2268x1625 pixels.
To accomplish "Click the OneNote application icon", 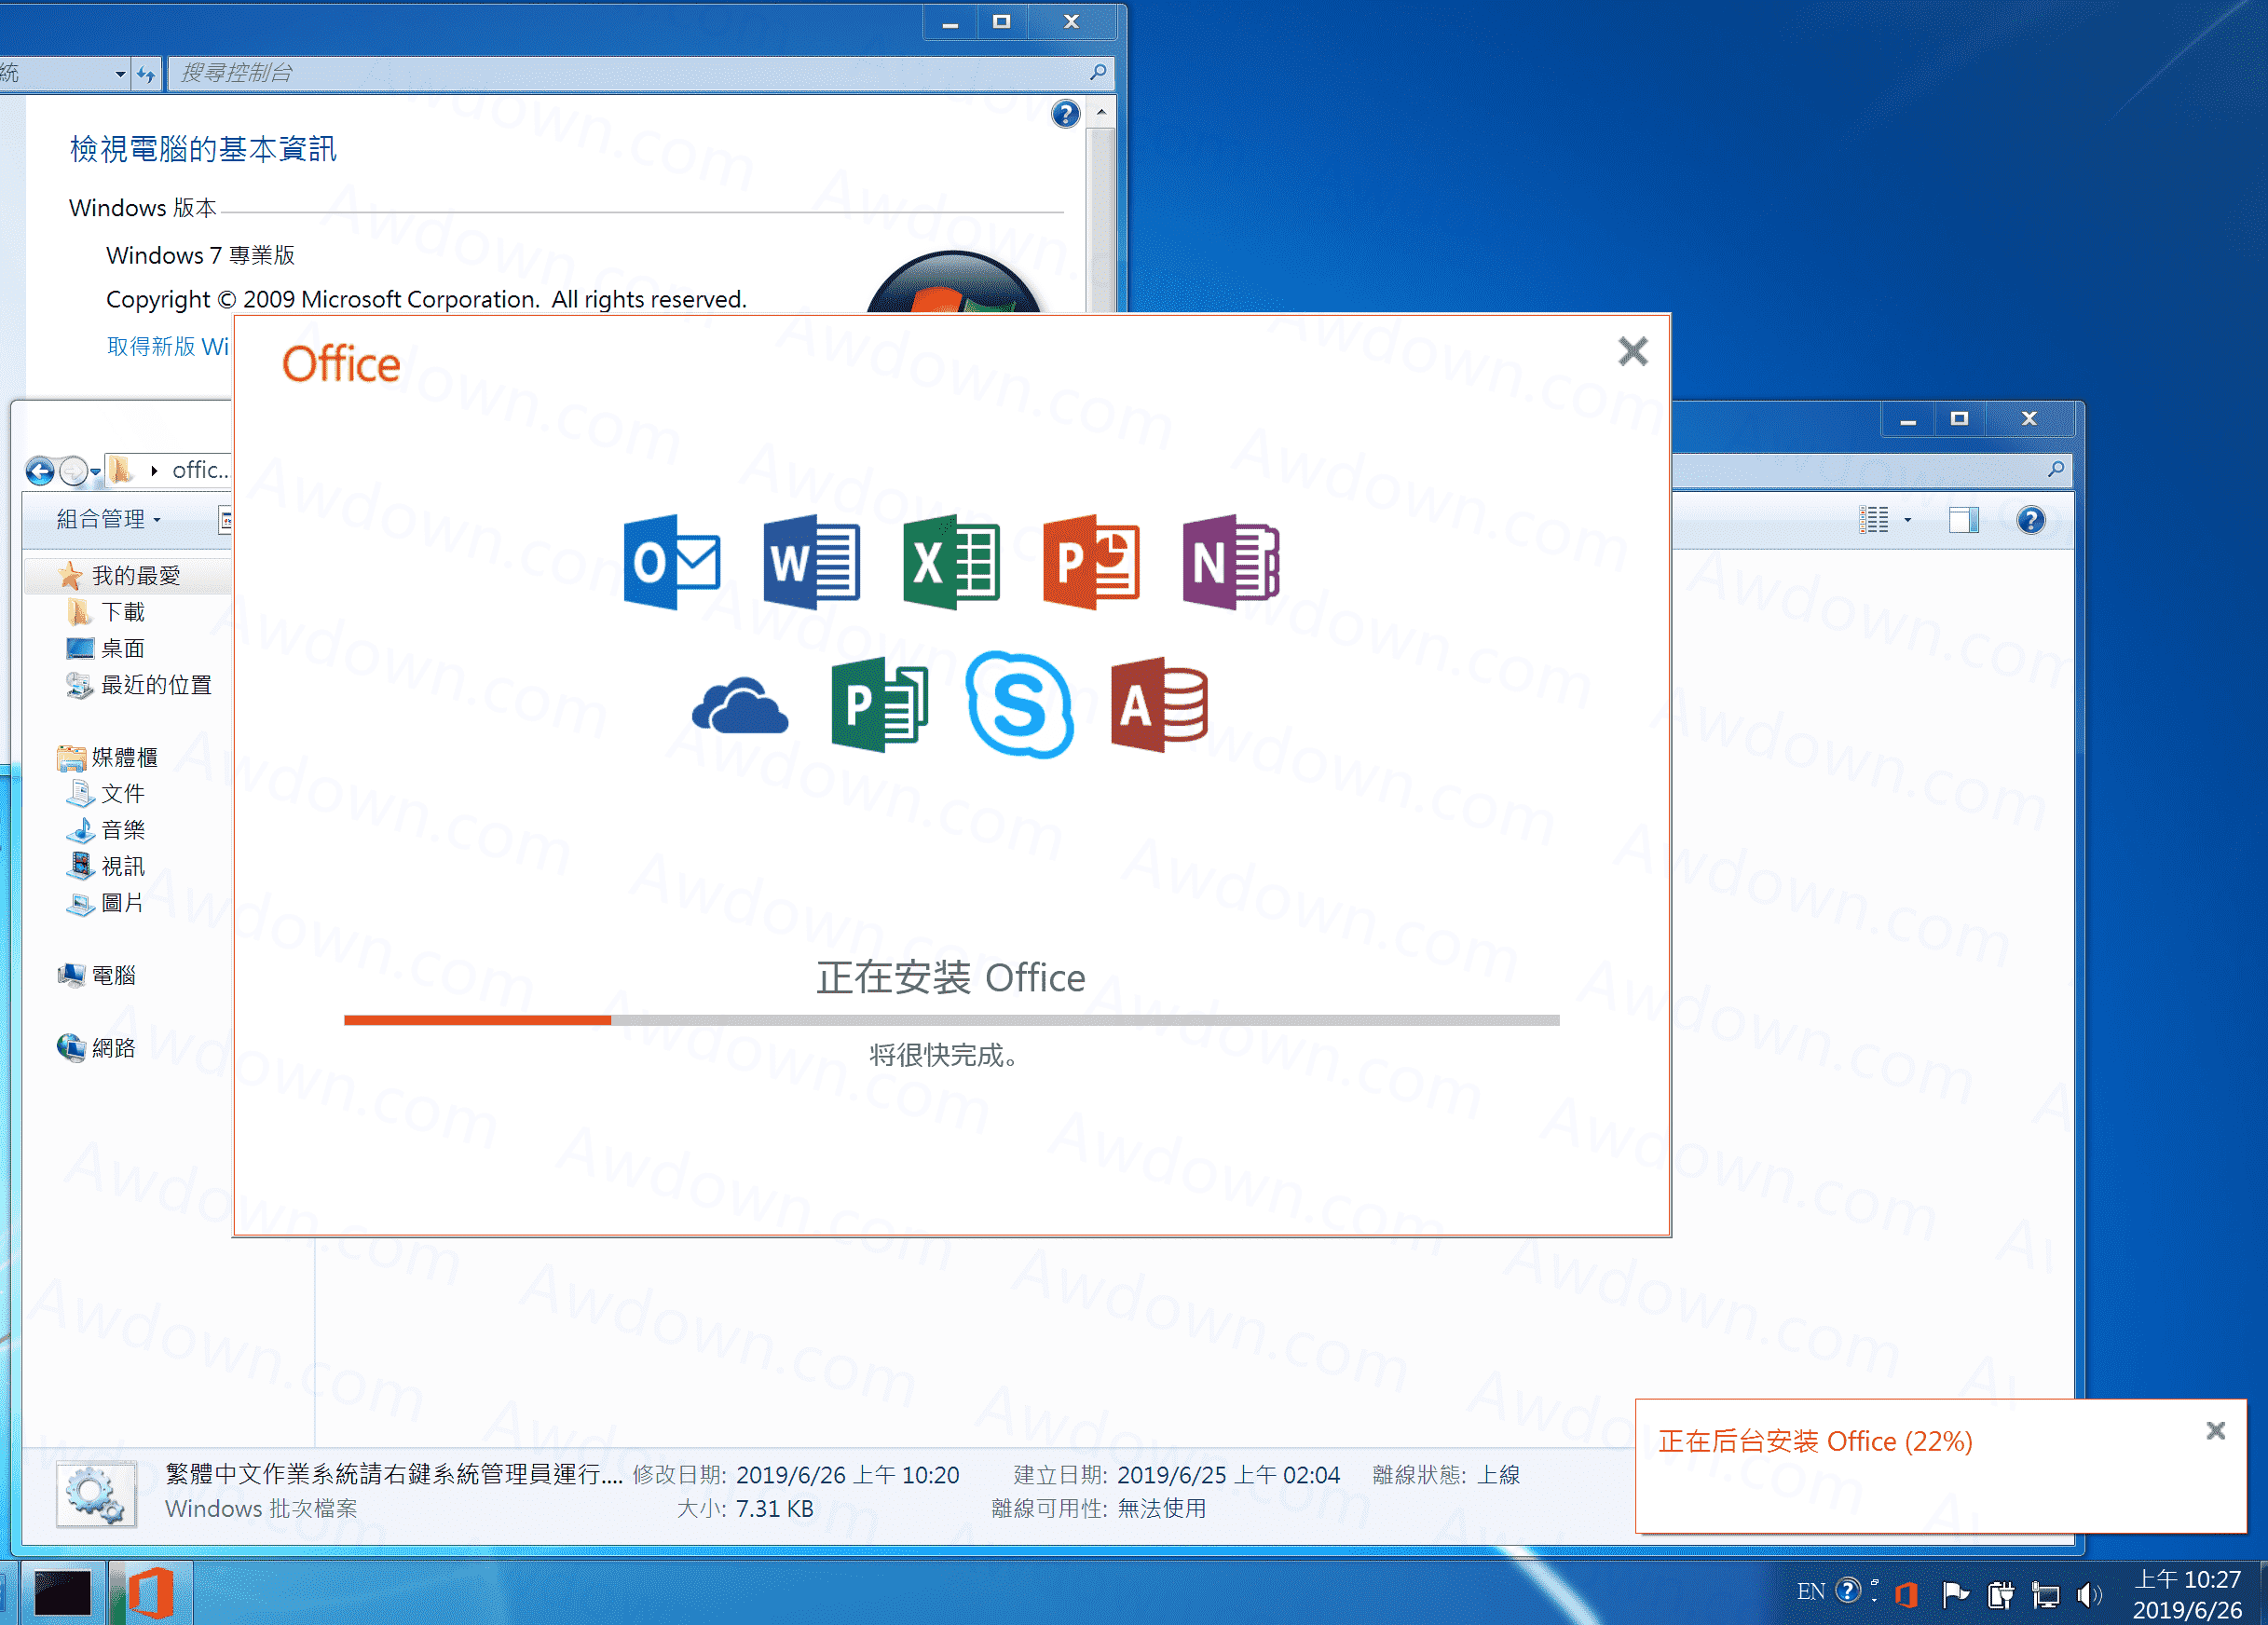I will (1230, 562).
